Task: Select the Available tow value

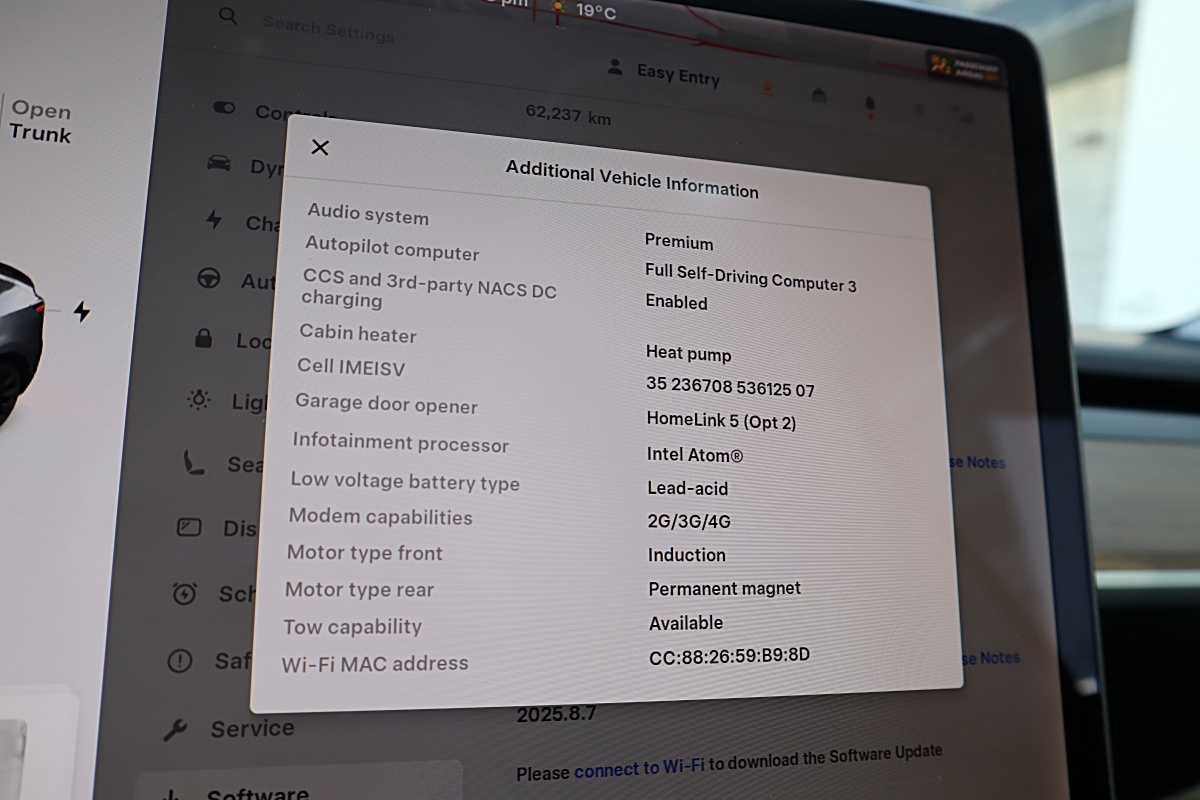Action: coord(686,623)
